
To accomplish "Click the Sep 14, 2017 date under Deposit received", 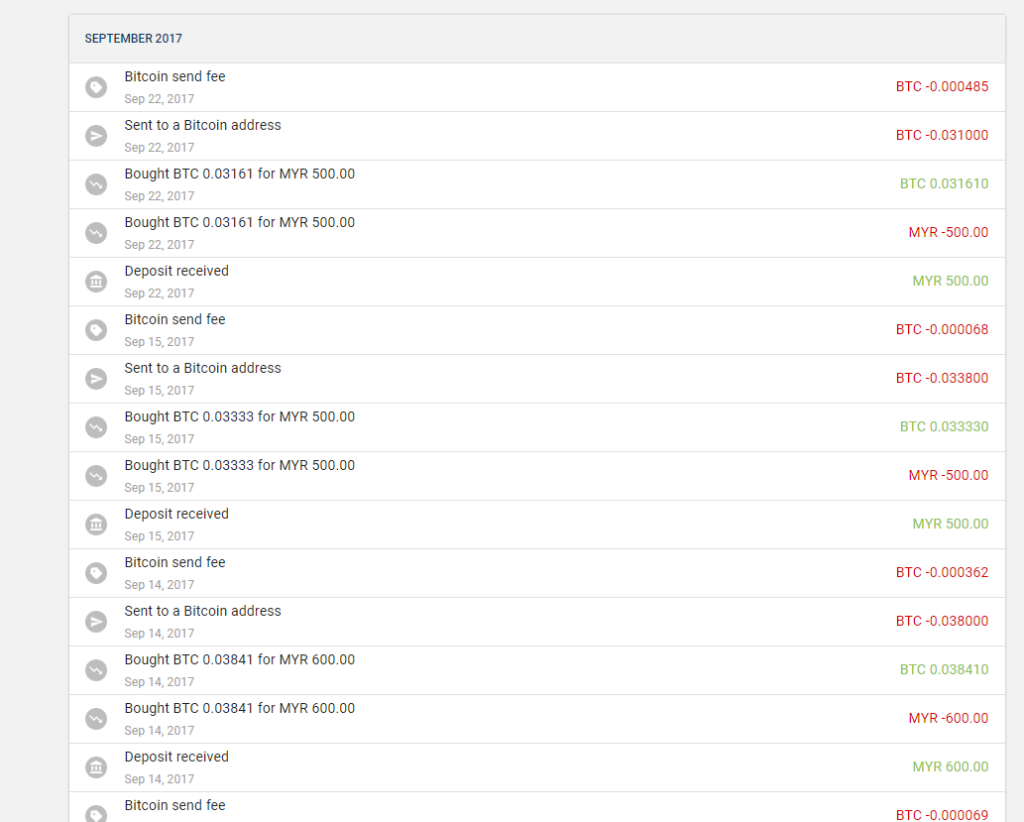I will point(159,779).
